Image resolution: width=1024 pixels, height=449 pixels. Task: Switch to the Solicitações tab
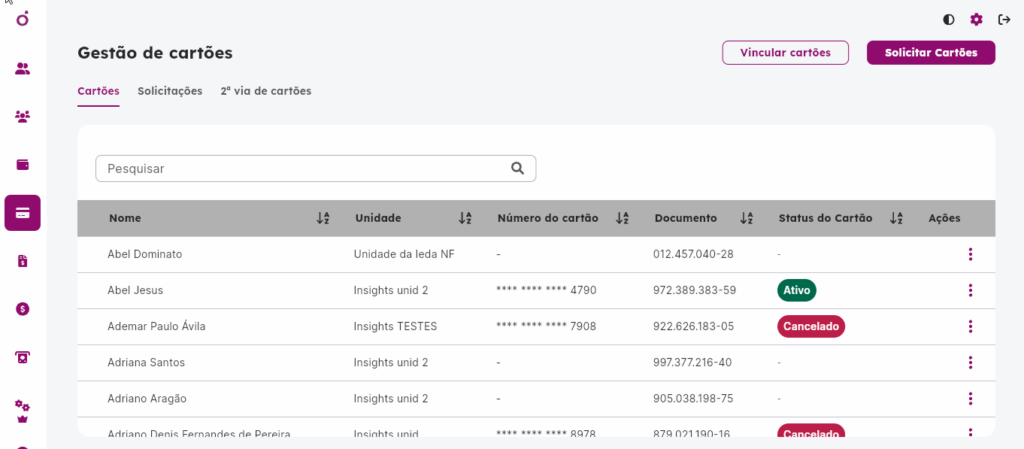(x=170, y=91)
